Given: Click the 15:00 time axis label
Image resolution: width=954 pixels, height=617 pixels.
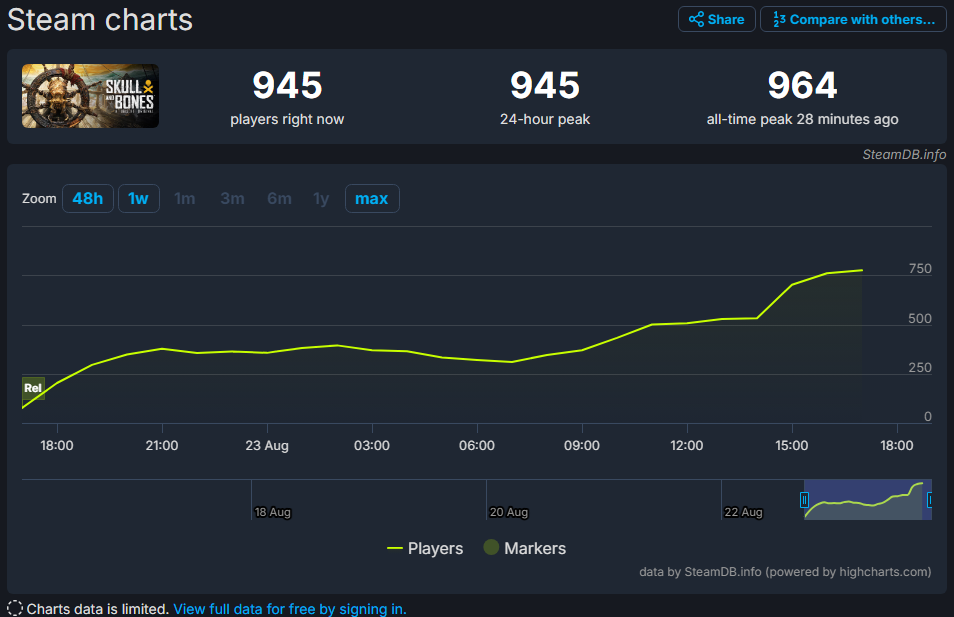Looking at the screenshot, I should pos(792,445).
